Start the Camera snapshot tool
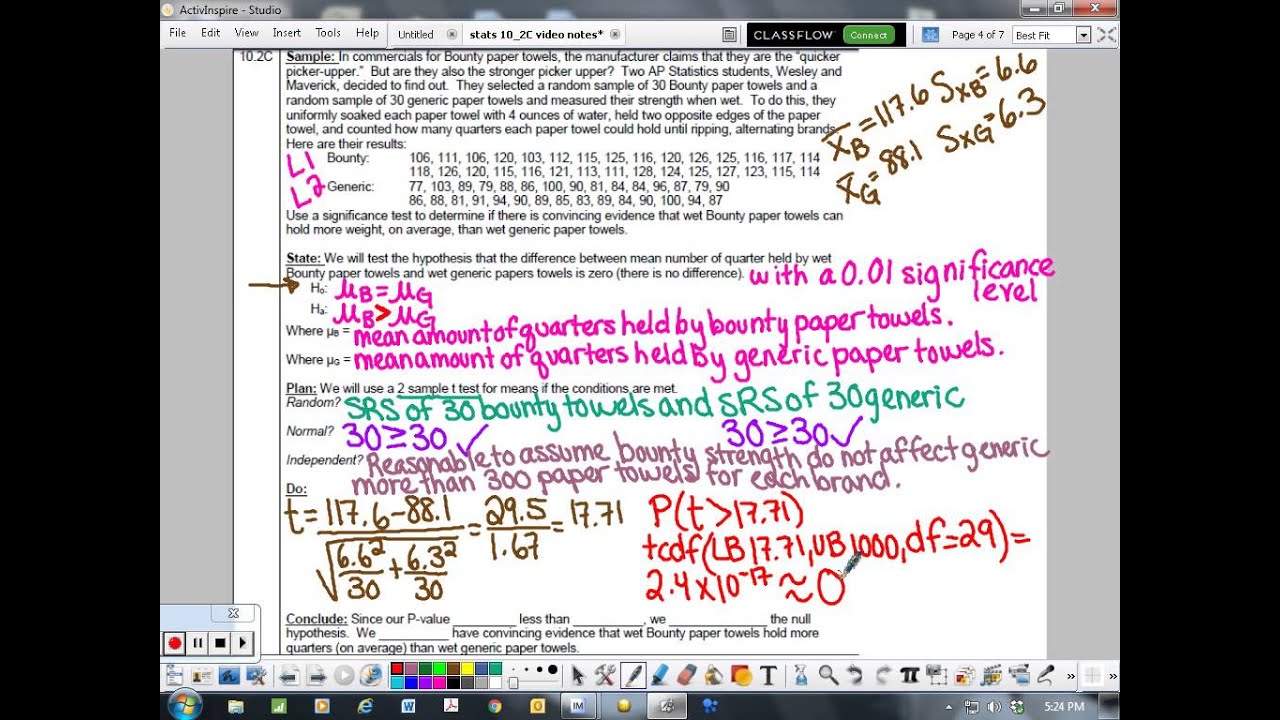The width and height of the screenshot is (1280, 720). point(936,675)
